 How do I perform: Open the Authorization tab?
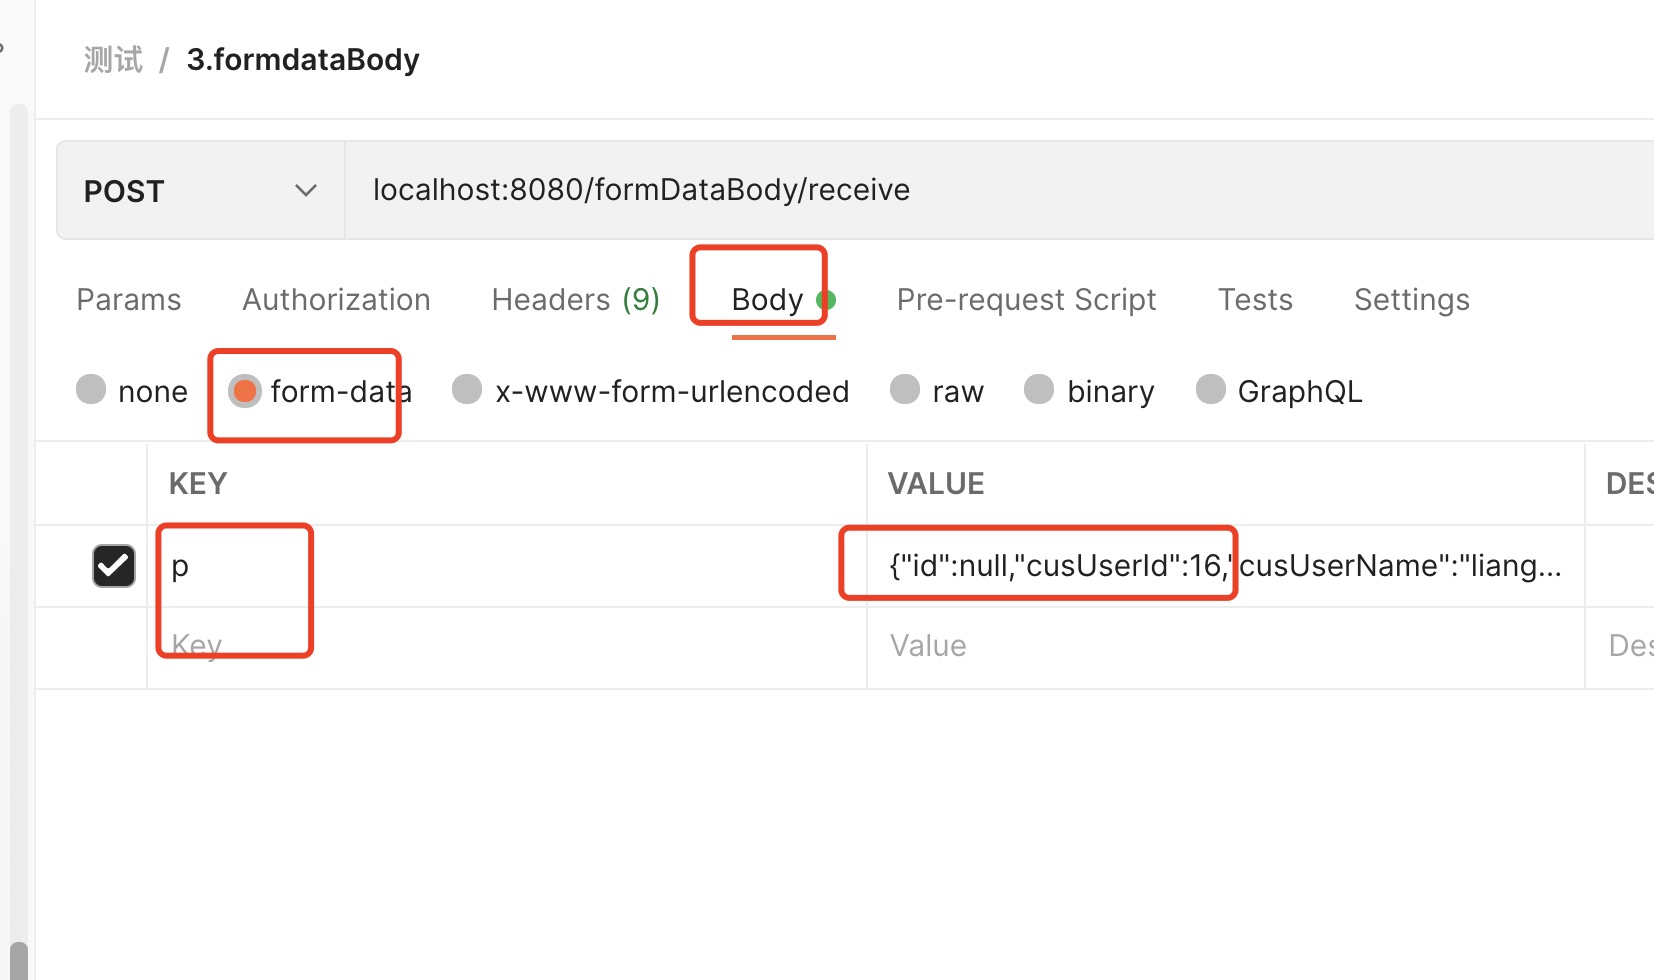[336, 299]
